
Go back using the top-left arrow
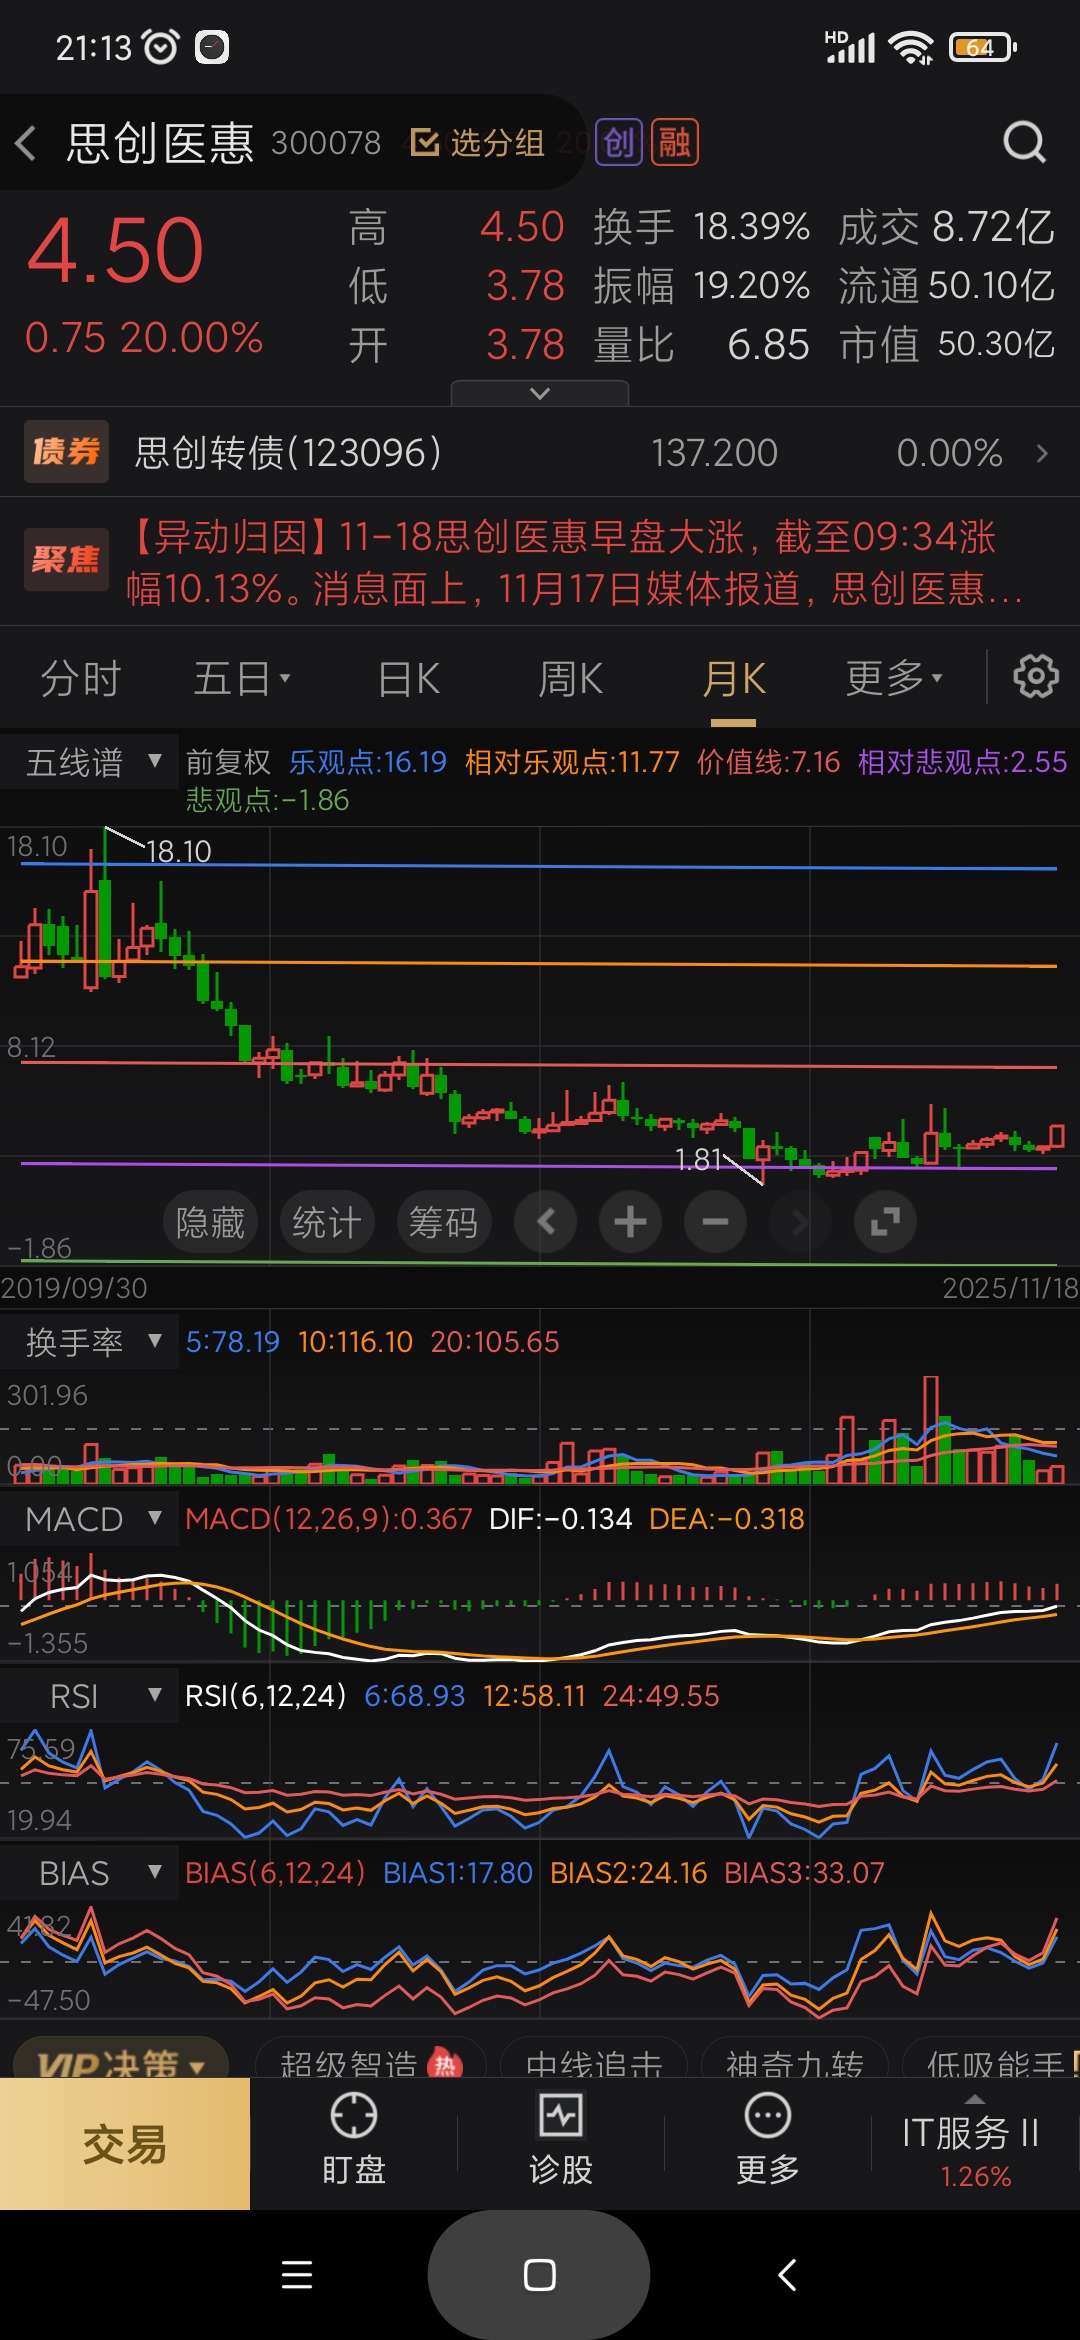click(26, 143)
